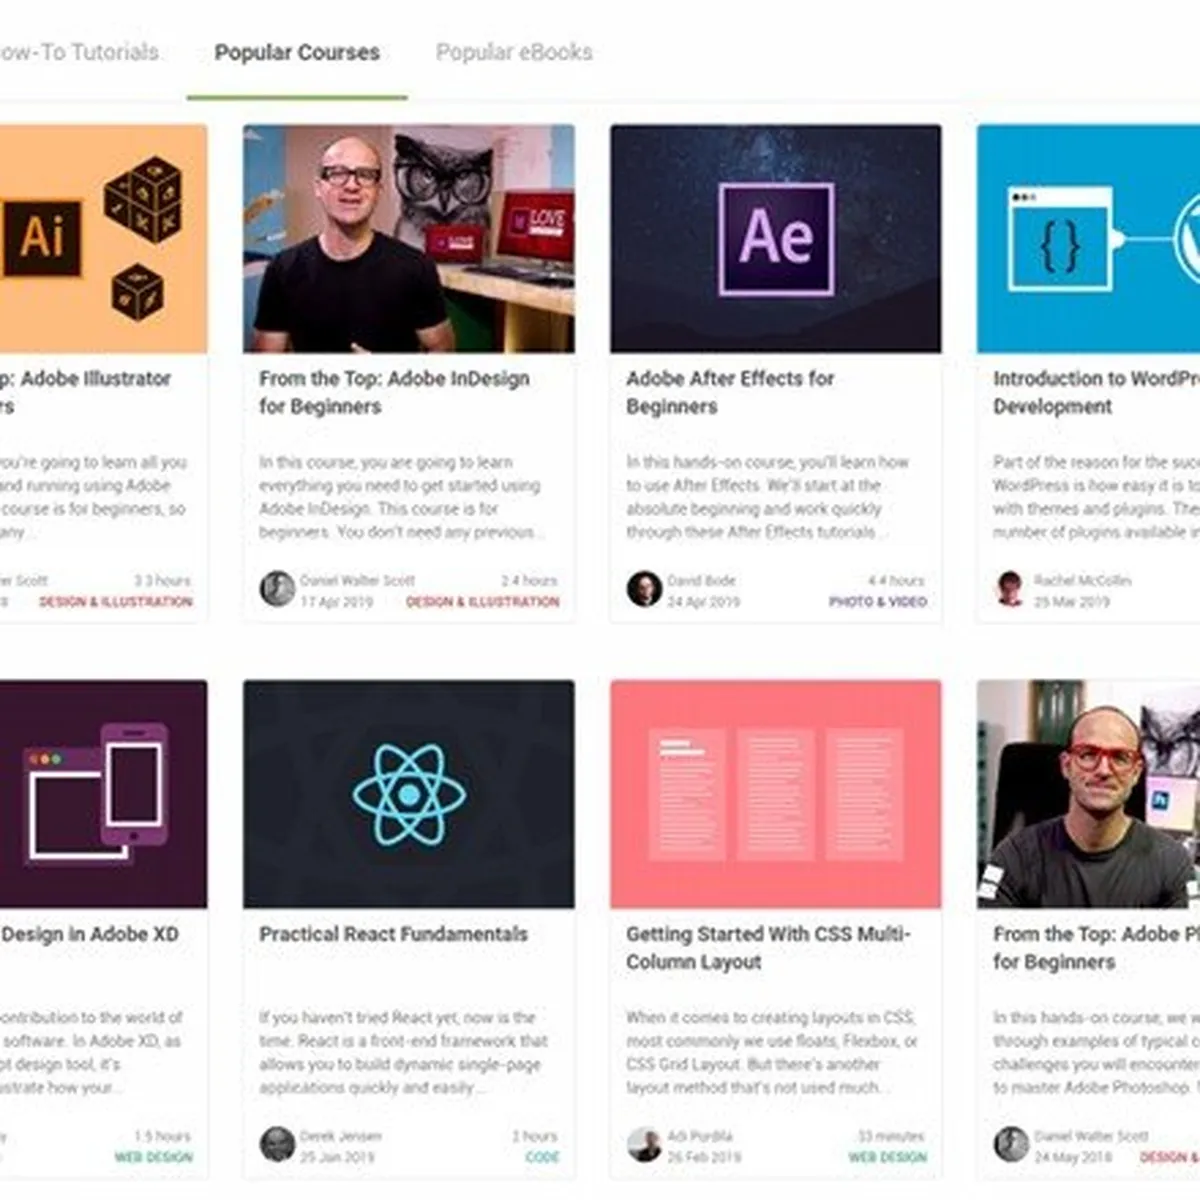Open title Introduction to WordPress Development

click(x=1096, y=392)
